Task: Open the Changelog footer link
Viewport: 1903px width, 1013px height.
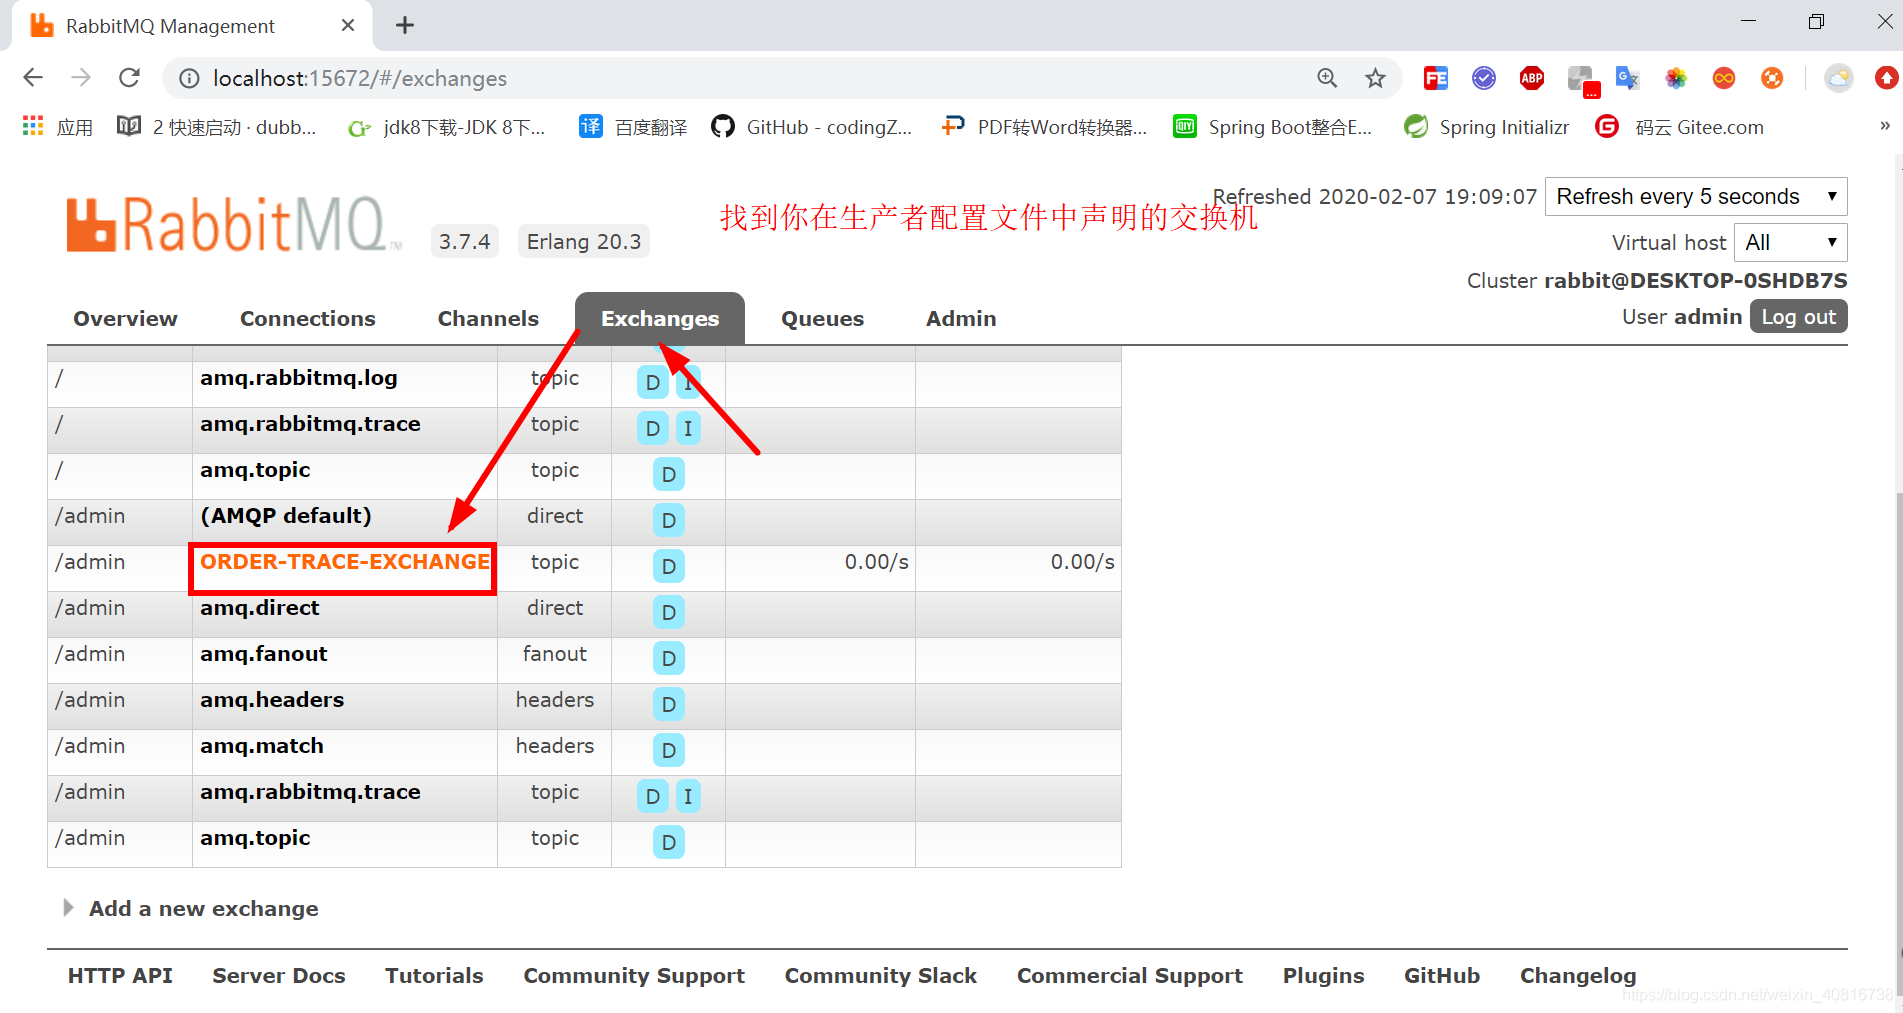Action: coord(1578,975)
